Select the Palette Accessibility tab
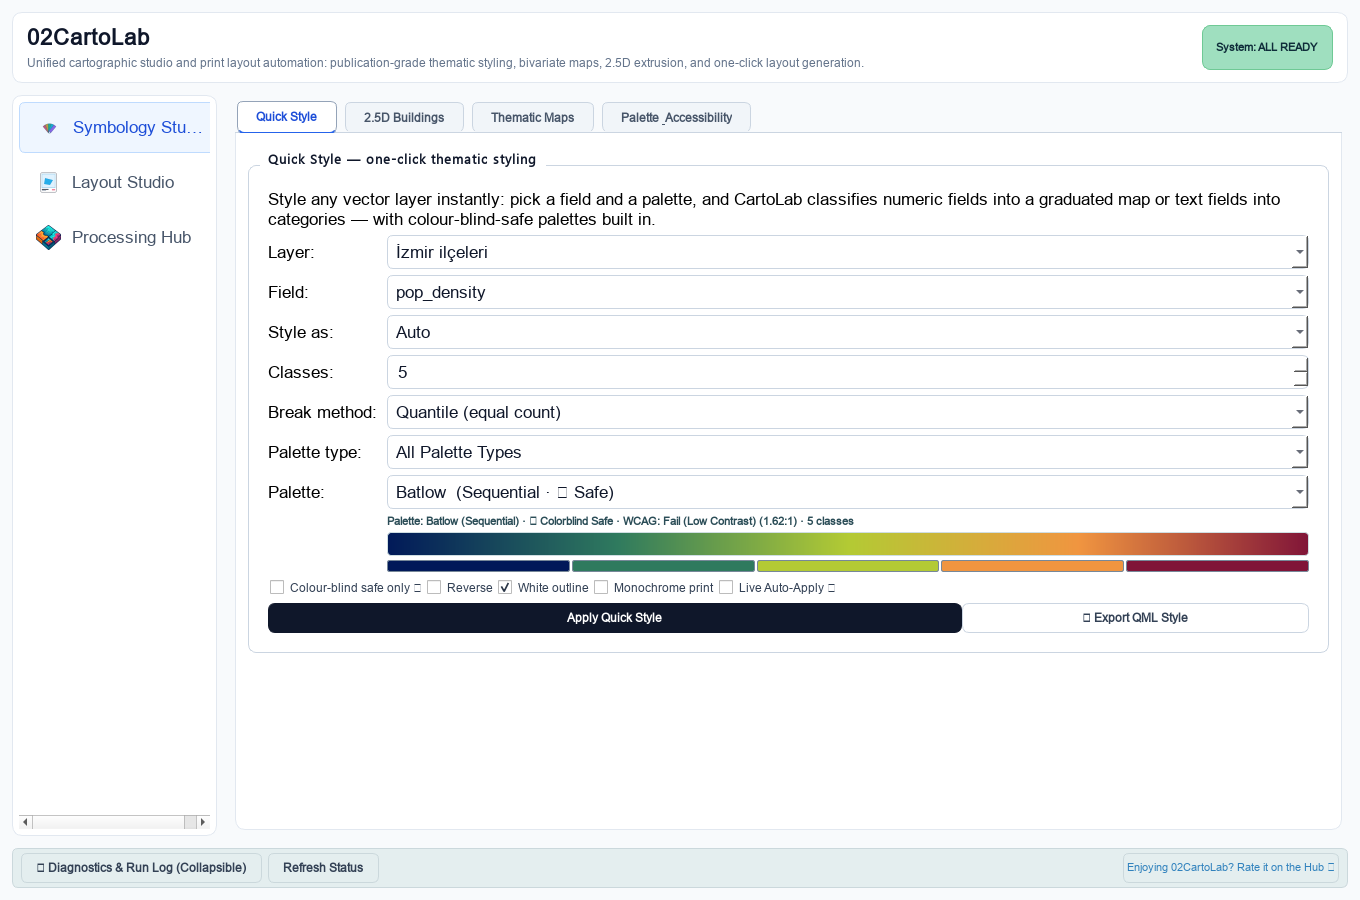 tap(676, 117)
